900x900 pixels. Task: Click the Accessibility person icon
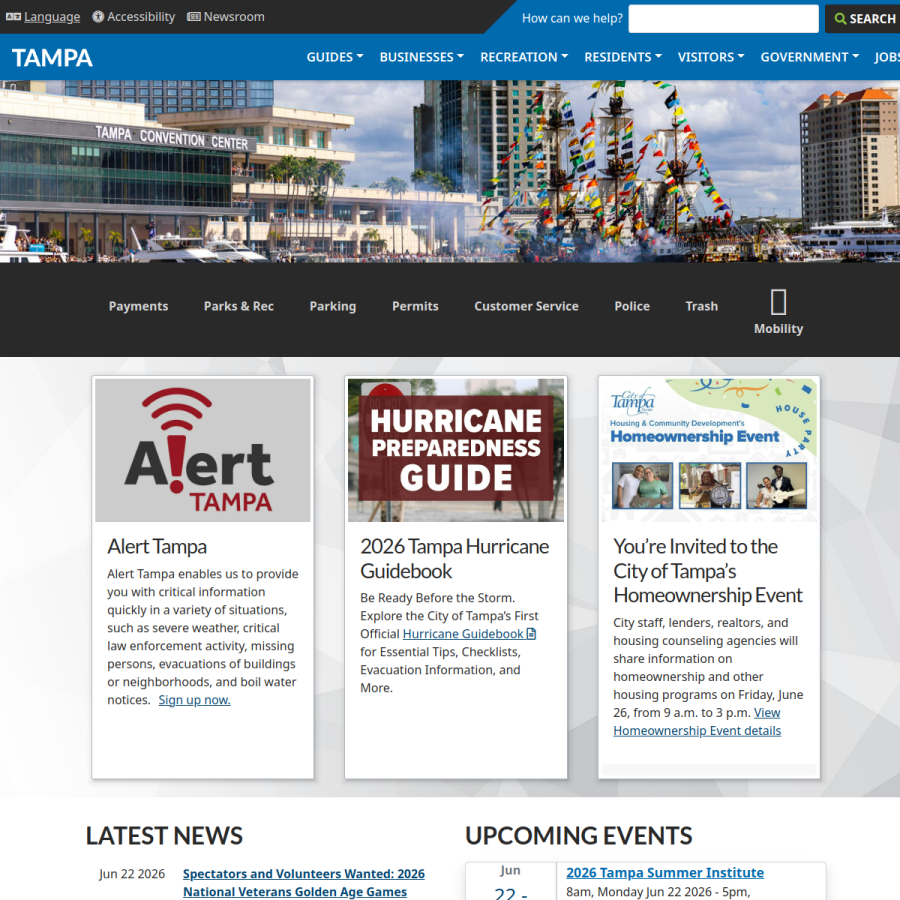coord(98,17)
